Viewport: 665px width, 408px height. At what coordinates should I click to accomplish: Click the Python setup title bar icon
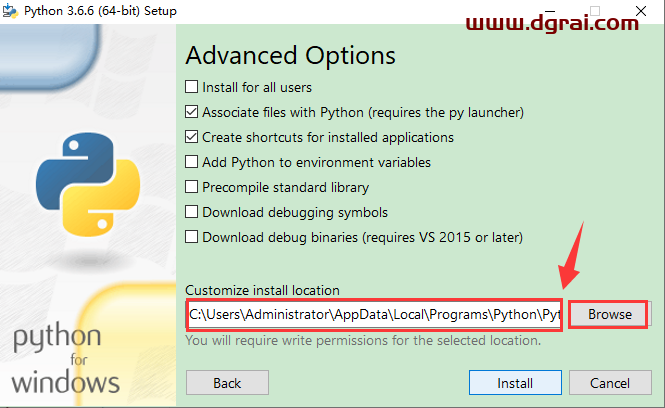pos(10,11)
